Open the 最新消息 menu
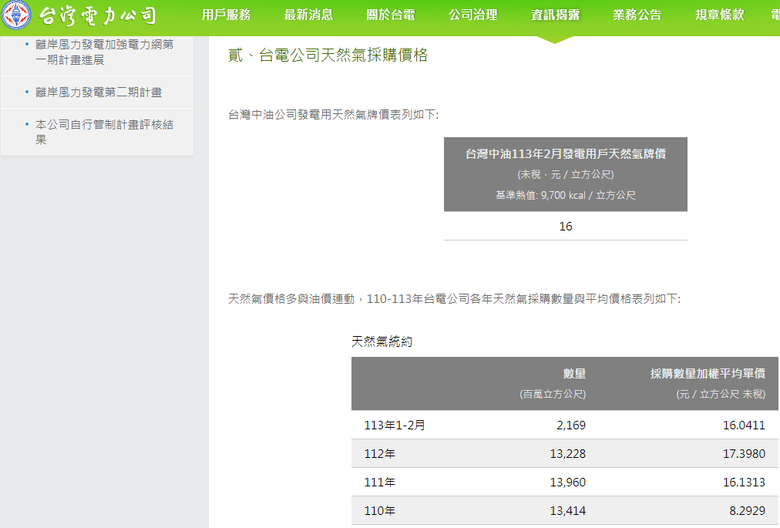 [308, 15]
